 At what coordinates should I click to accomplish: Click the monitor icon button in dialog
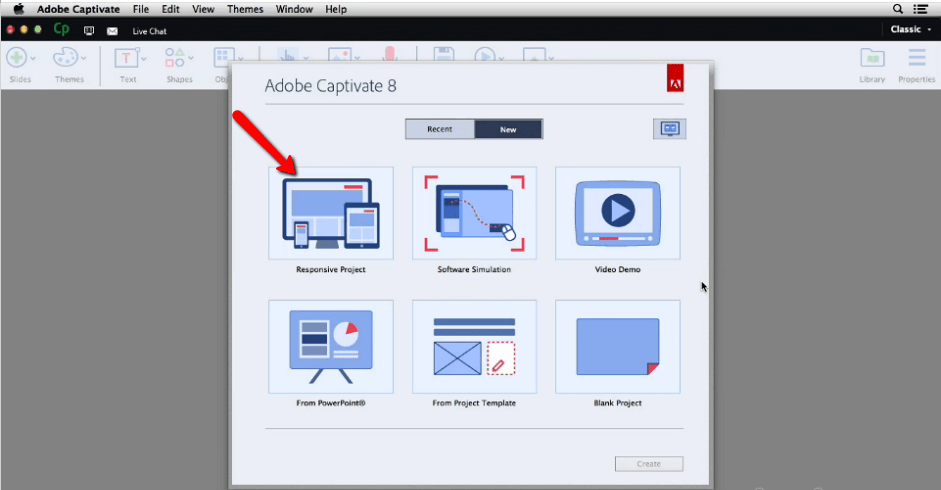click(x=670, y=129)
